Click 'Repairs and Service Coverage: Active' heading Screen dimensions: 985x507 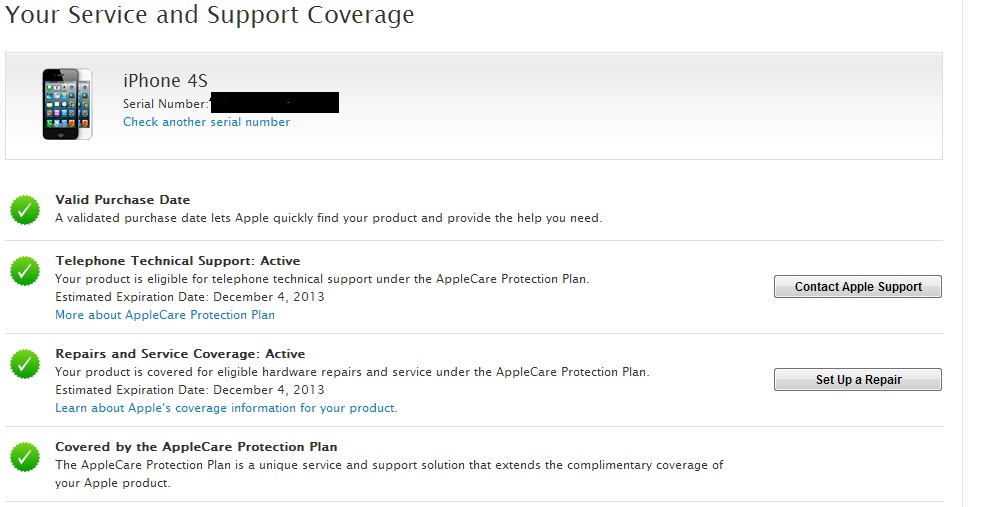[180, 354]
